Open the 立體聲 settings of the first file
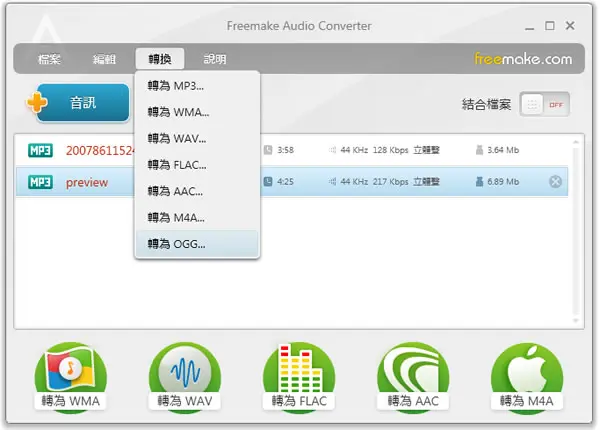Screen dimensions: 600x430 pos(426,150)
